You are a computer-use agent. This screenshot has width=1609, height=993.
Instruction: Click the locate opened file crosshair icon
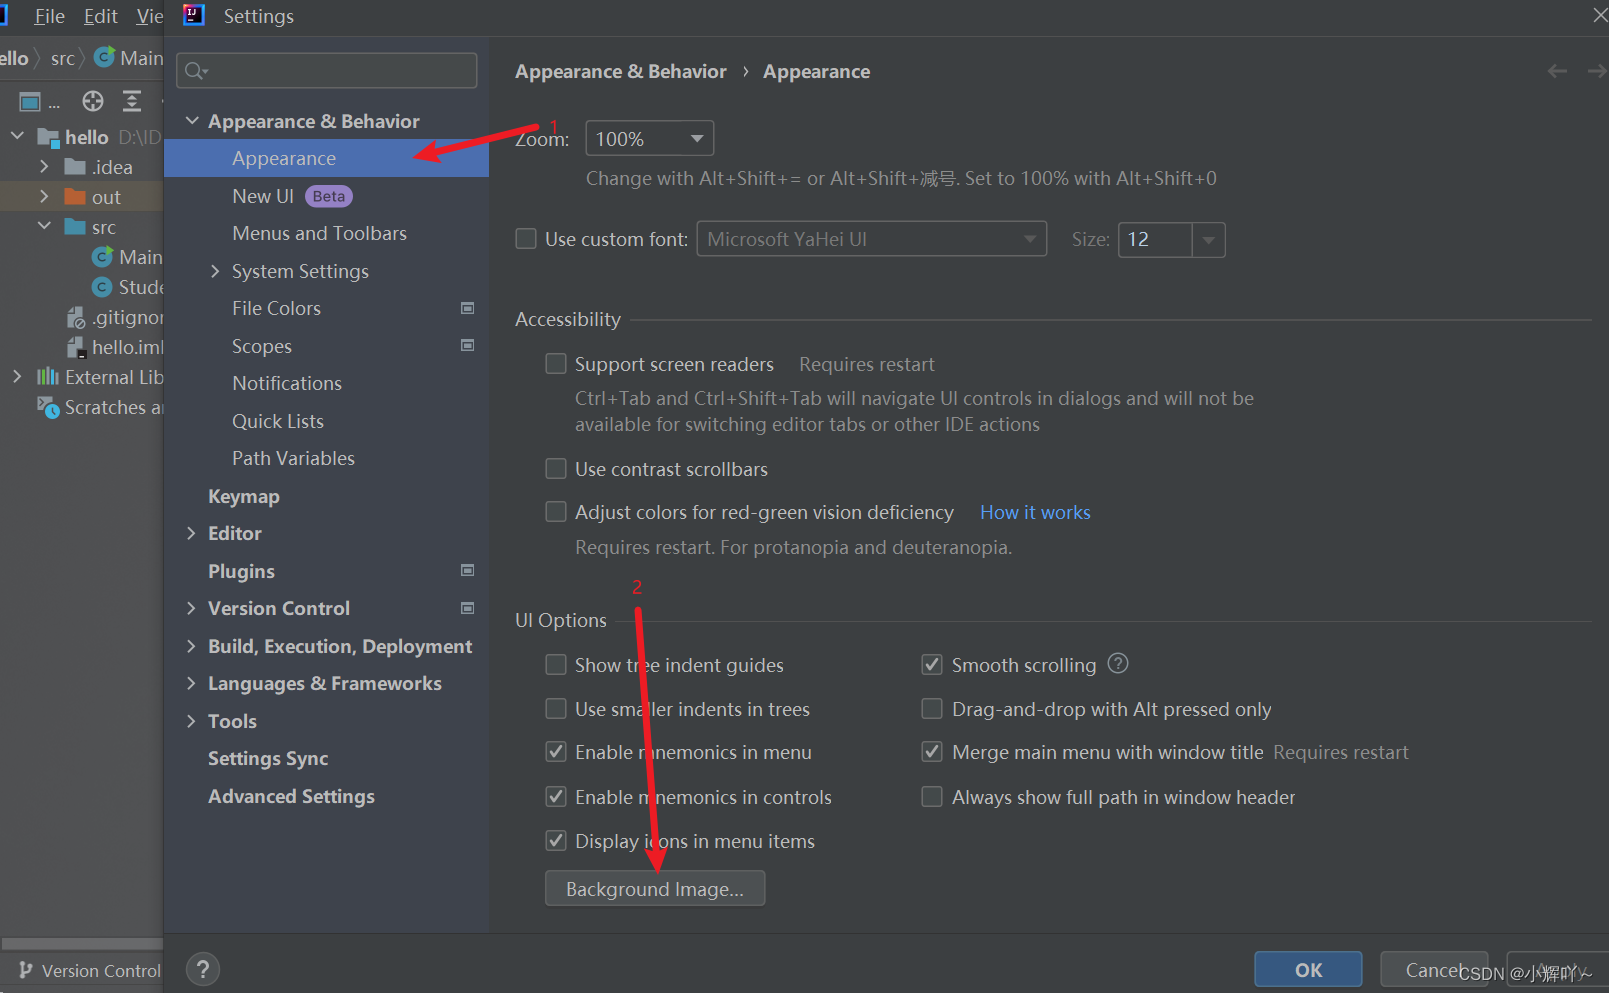tap(92, 100)
